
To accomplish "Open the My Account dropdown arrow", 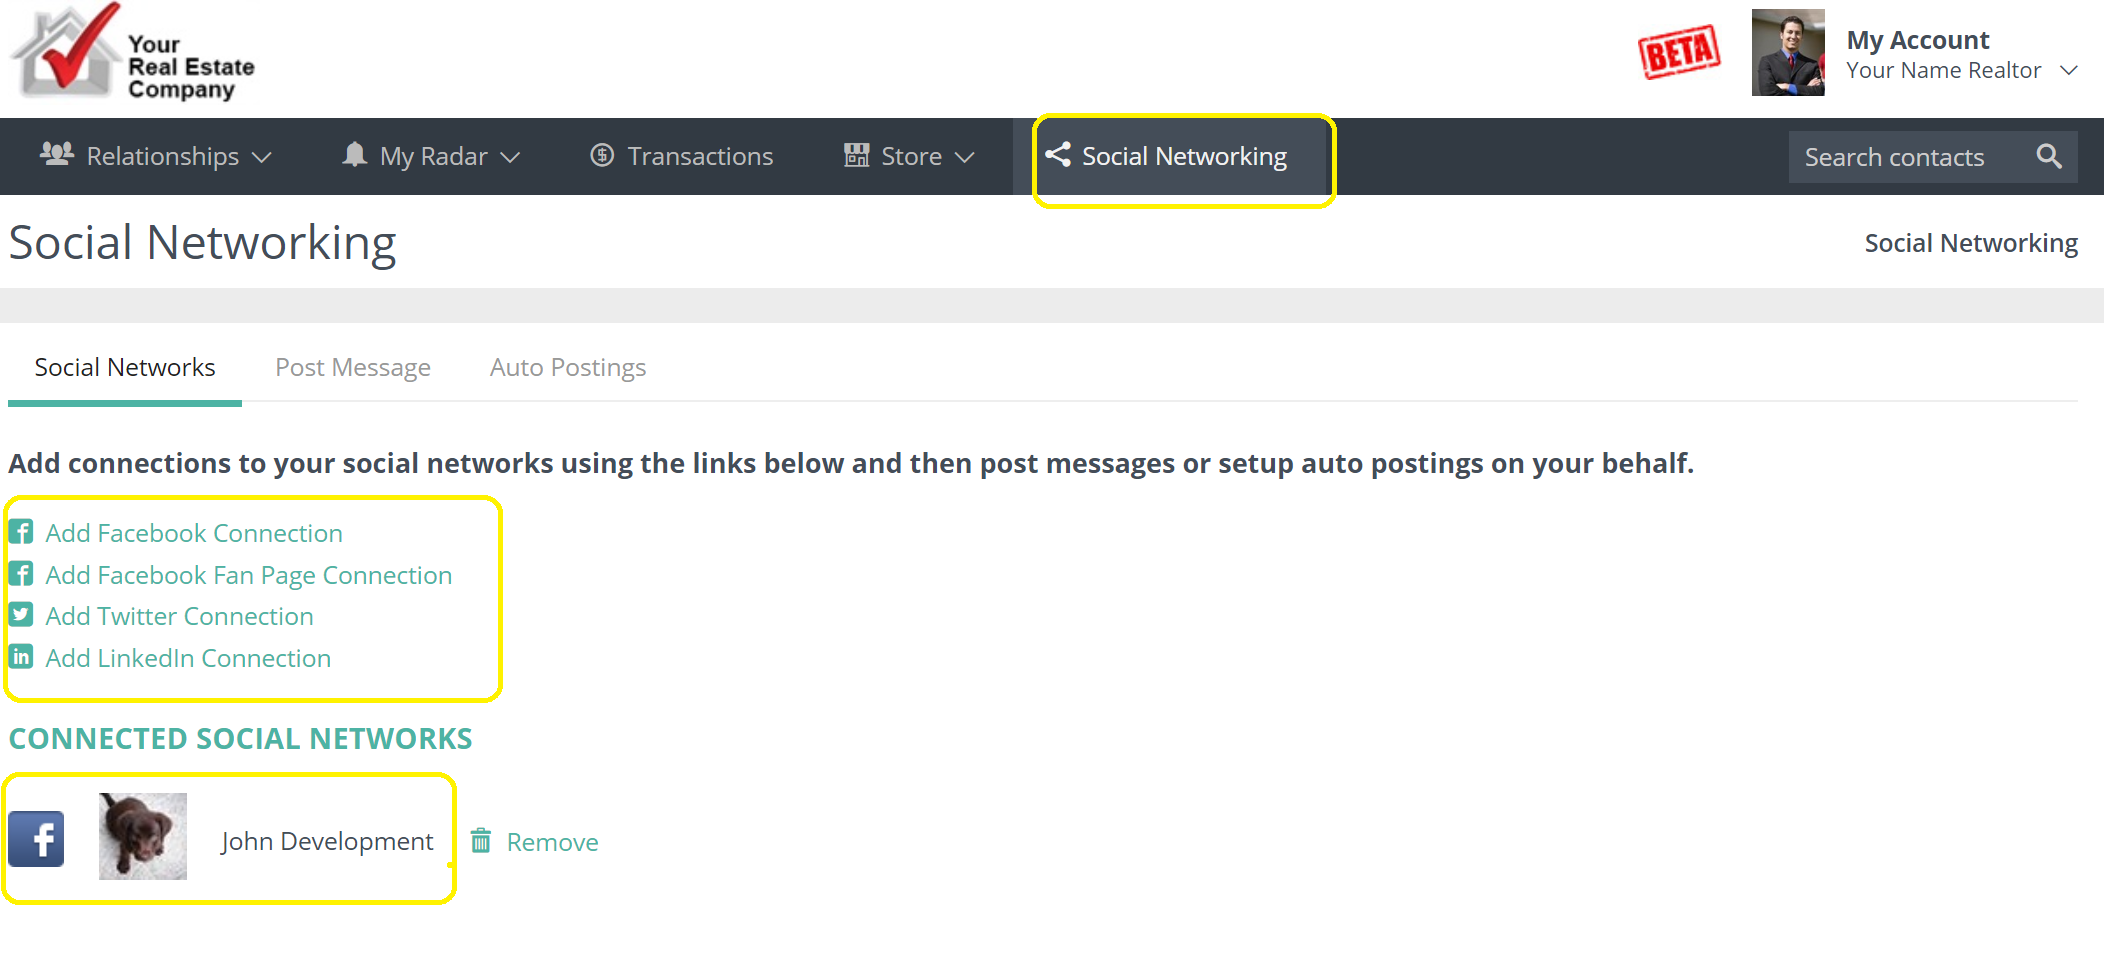I will (2069, 70).
